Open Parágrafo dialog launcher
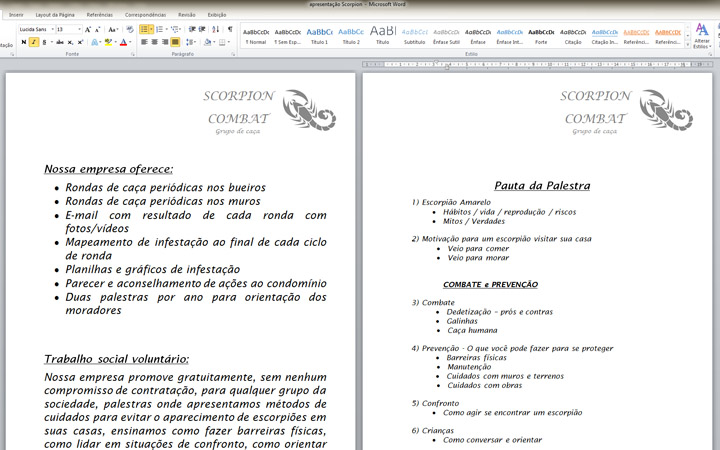 click(233, 54)
